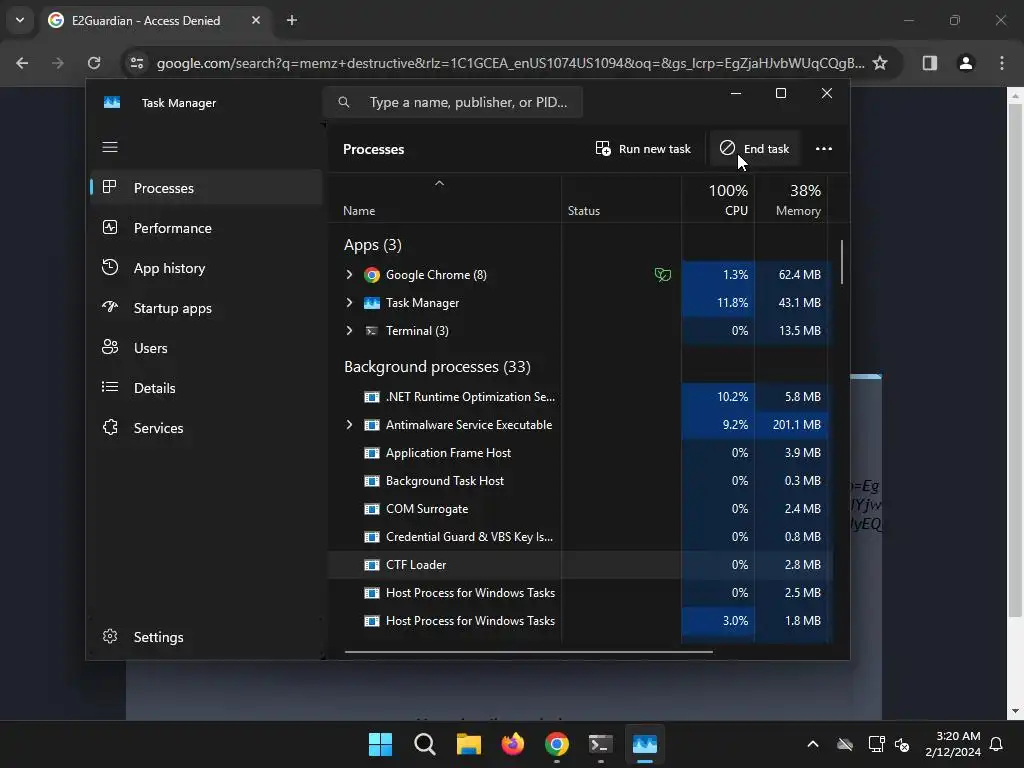Open Startup apps page in sidebar

tap(206, 308)
